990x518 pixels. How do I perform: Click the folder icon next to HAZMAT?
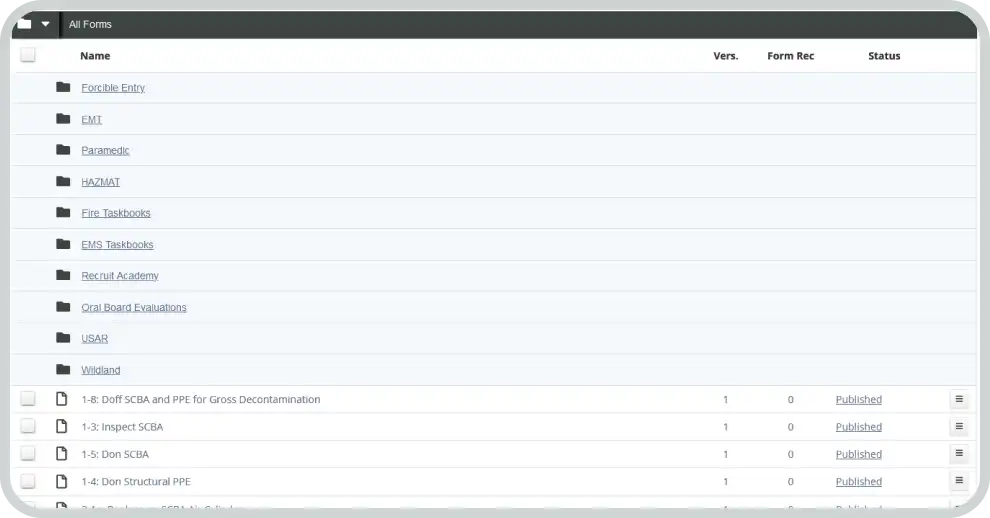(63, 181)
